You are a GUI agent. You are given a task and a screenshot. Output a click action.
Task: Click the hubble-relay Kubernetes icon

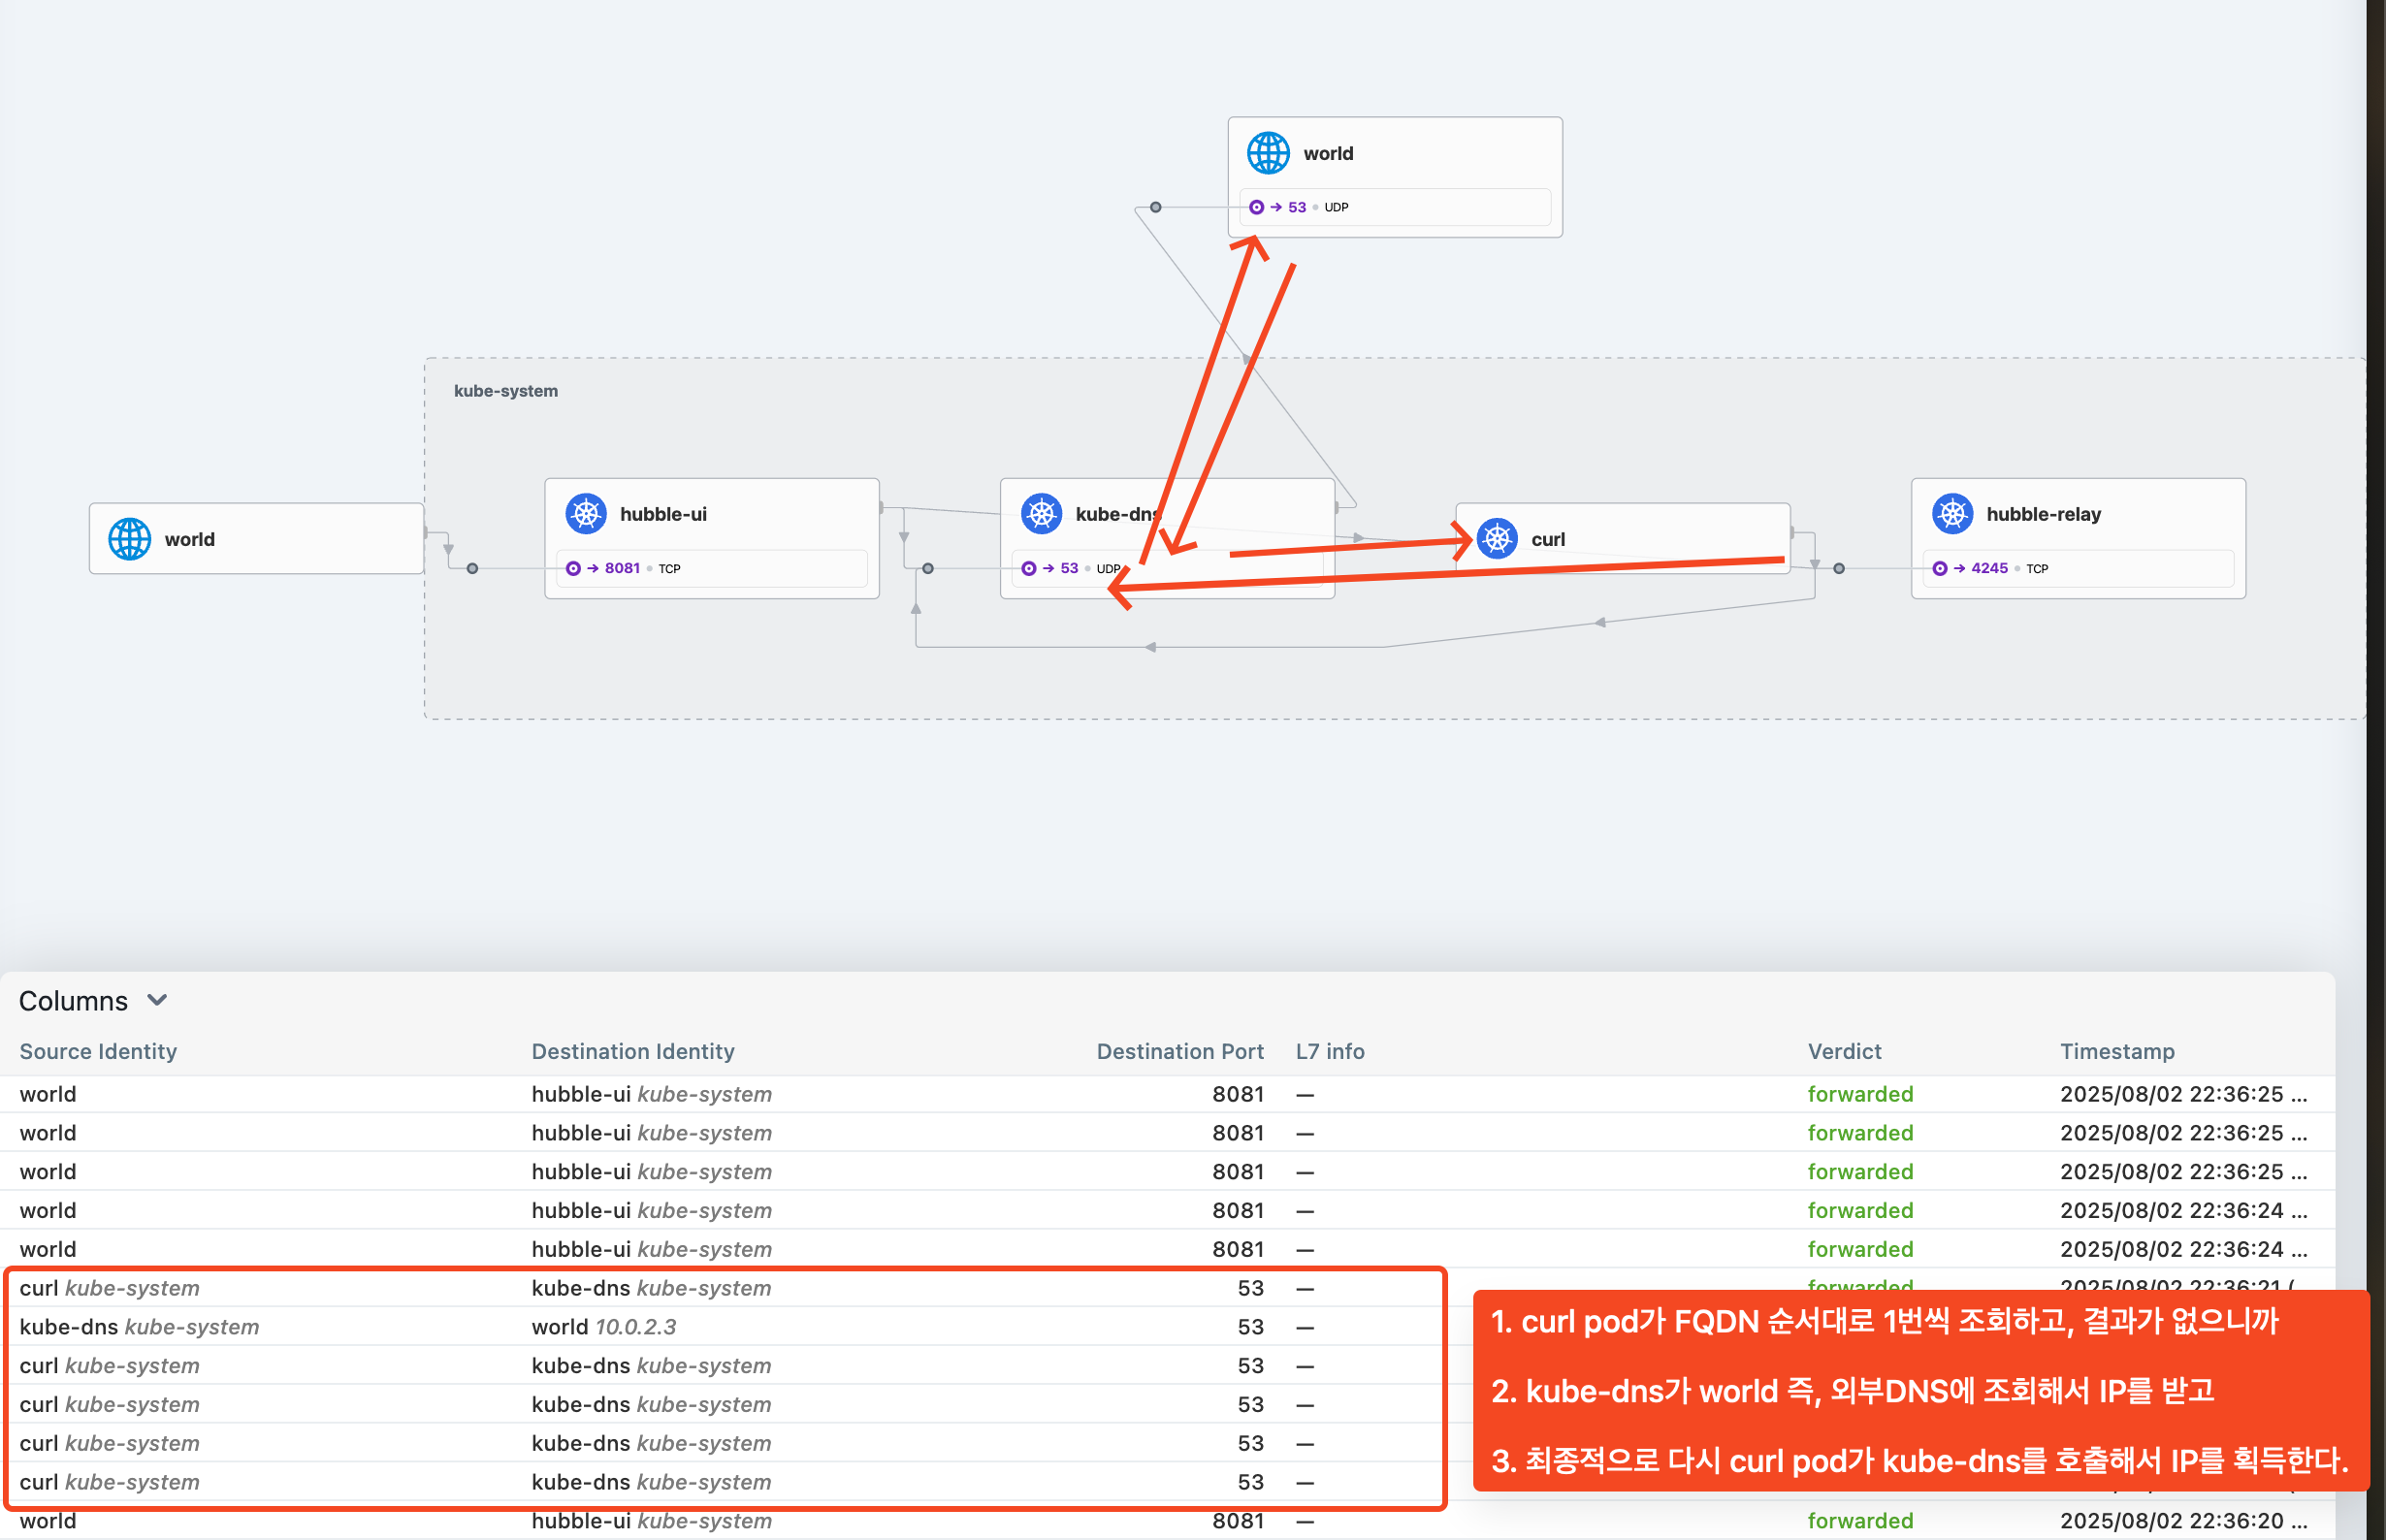coord(1952,514)
